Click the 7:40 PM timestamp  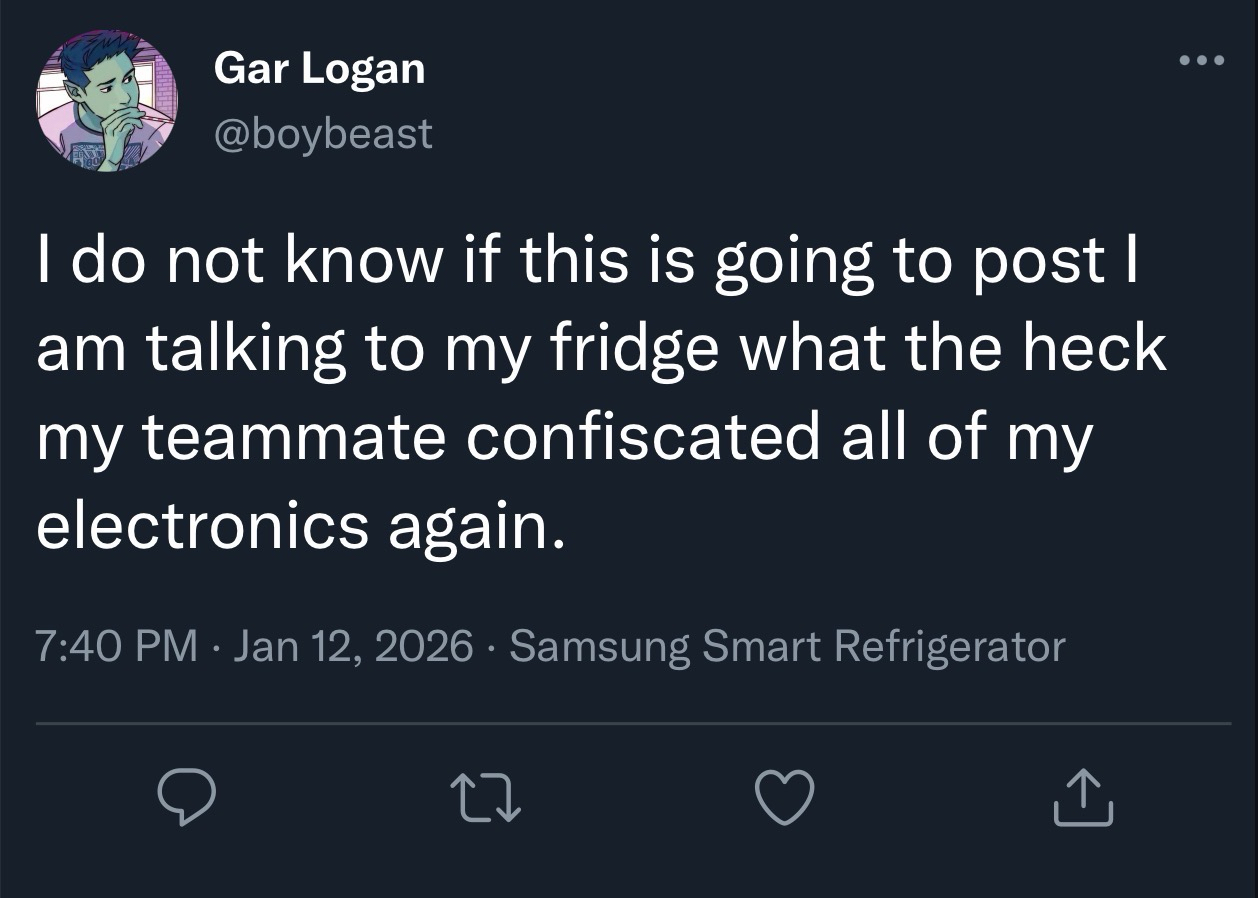click(116, 646)
